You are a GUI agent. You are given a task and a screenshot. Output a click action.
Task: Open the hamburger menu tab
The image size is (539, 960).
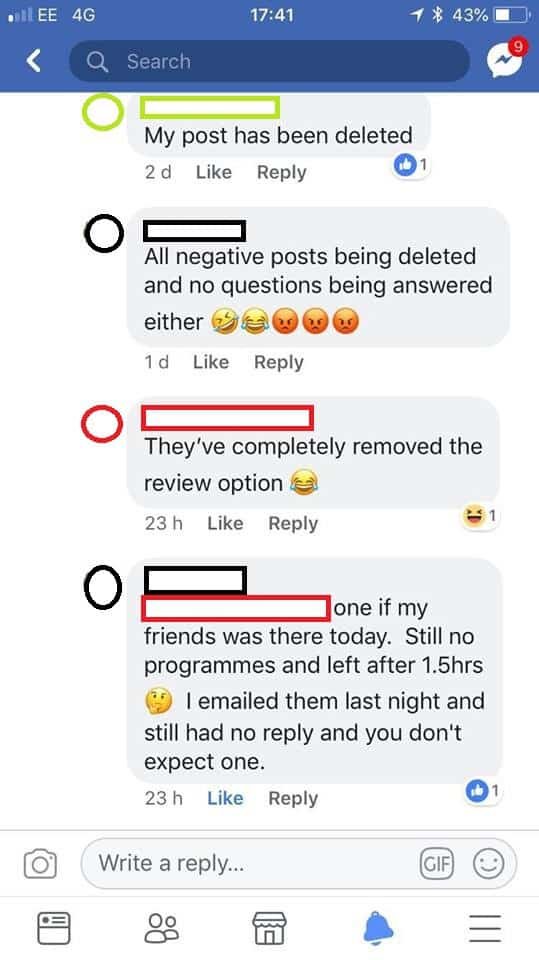click(486, 928)
